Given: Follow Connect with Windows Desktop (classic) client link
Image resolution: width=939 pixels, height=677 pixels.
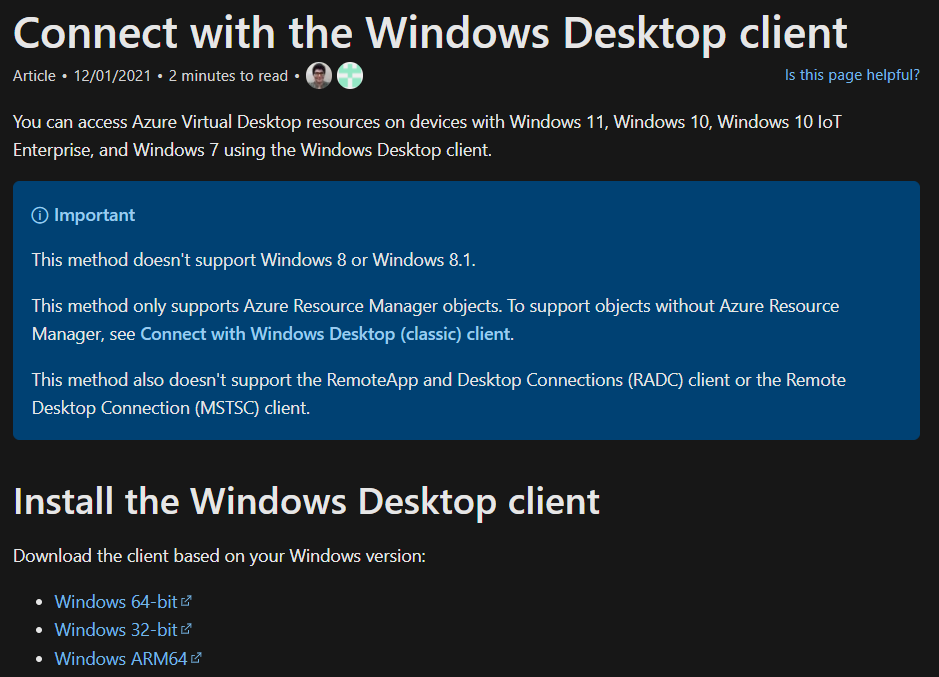Looking at the screenshot, I should 325,334.
